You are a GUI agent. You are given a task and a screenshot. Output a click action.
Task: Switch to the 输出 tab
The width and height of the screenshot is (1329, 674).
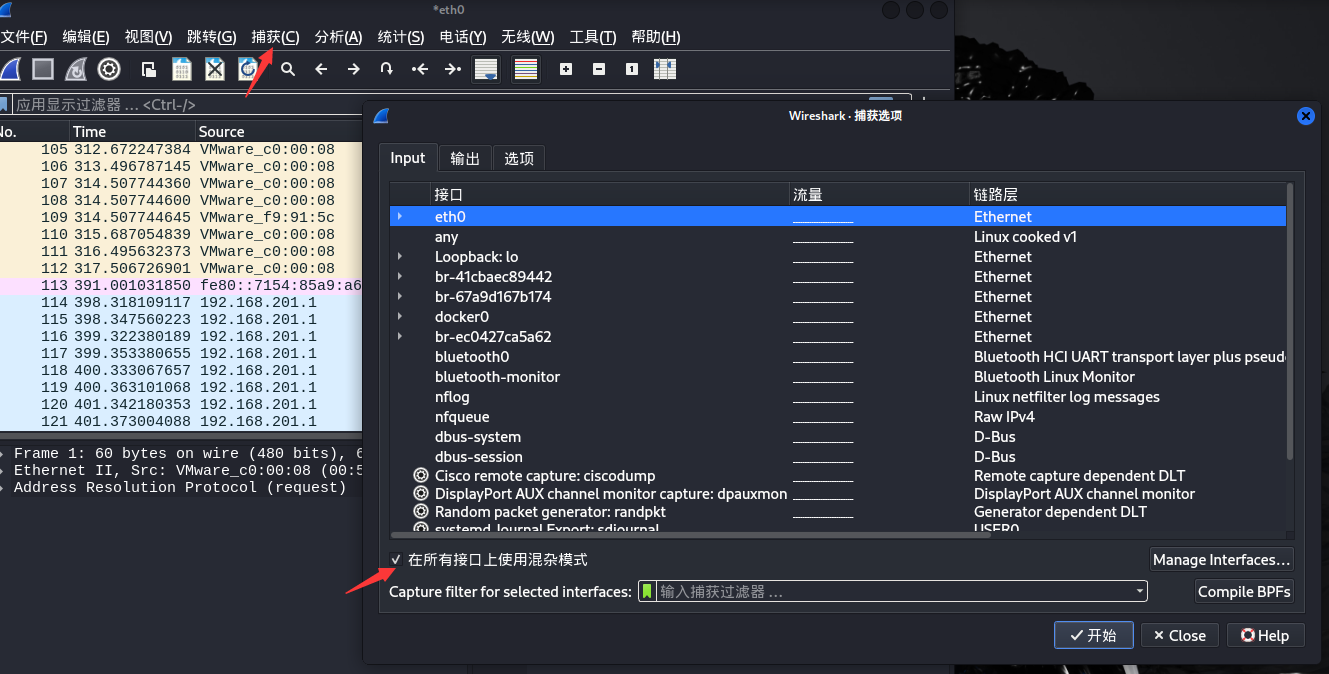[x=465, y=158]
